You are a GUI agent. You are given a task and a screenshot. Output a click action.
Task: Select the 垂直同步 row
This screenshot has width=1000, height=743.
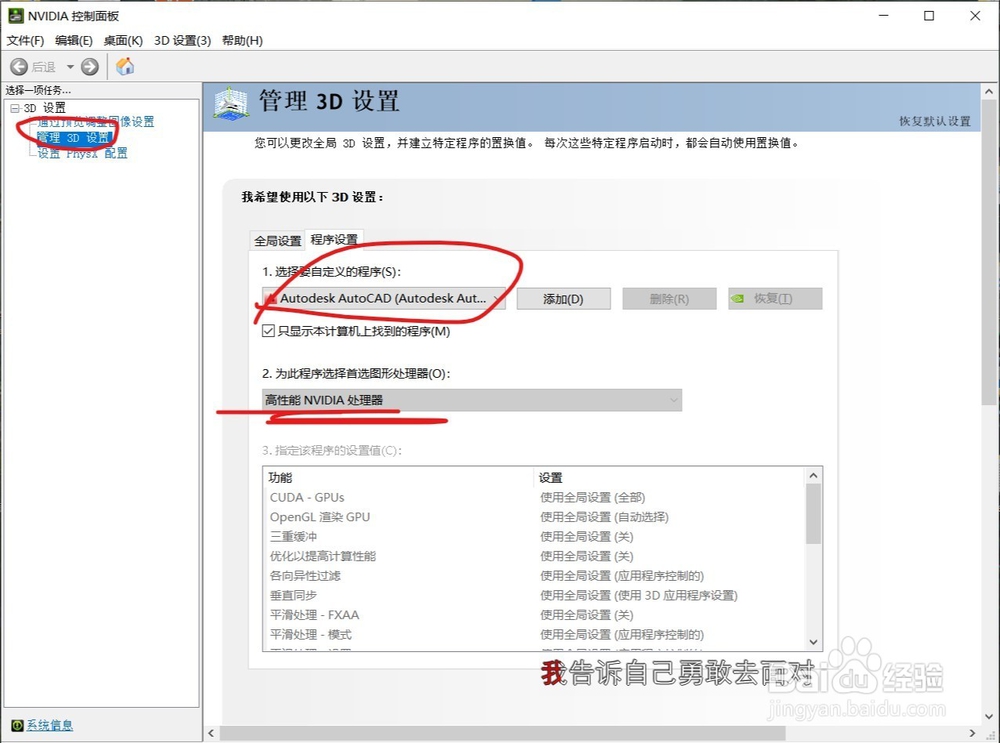pyautogui.click(x=534, y=596)
